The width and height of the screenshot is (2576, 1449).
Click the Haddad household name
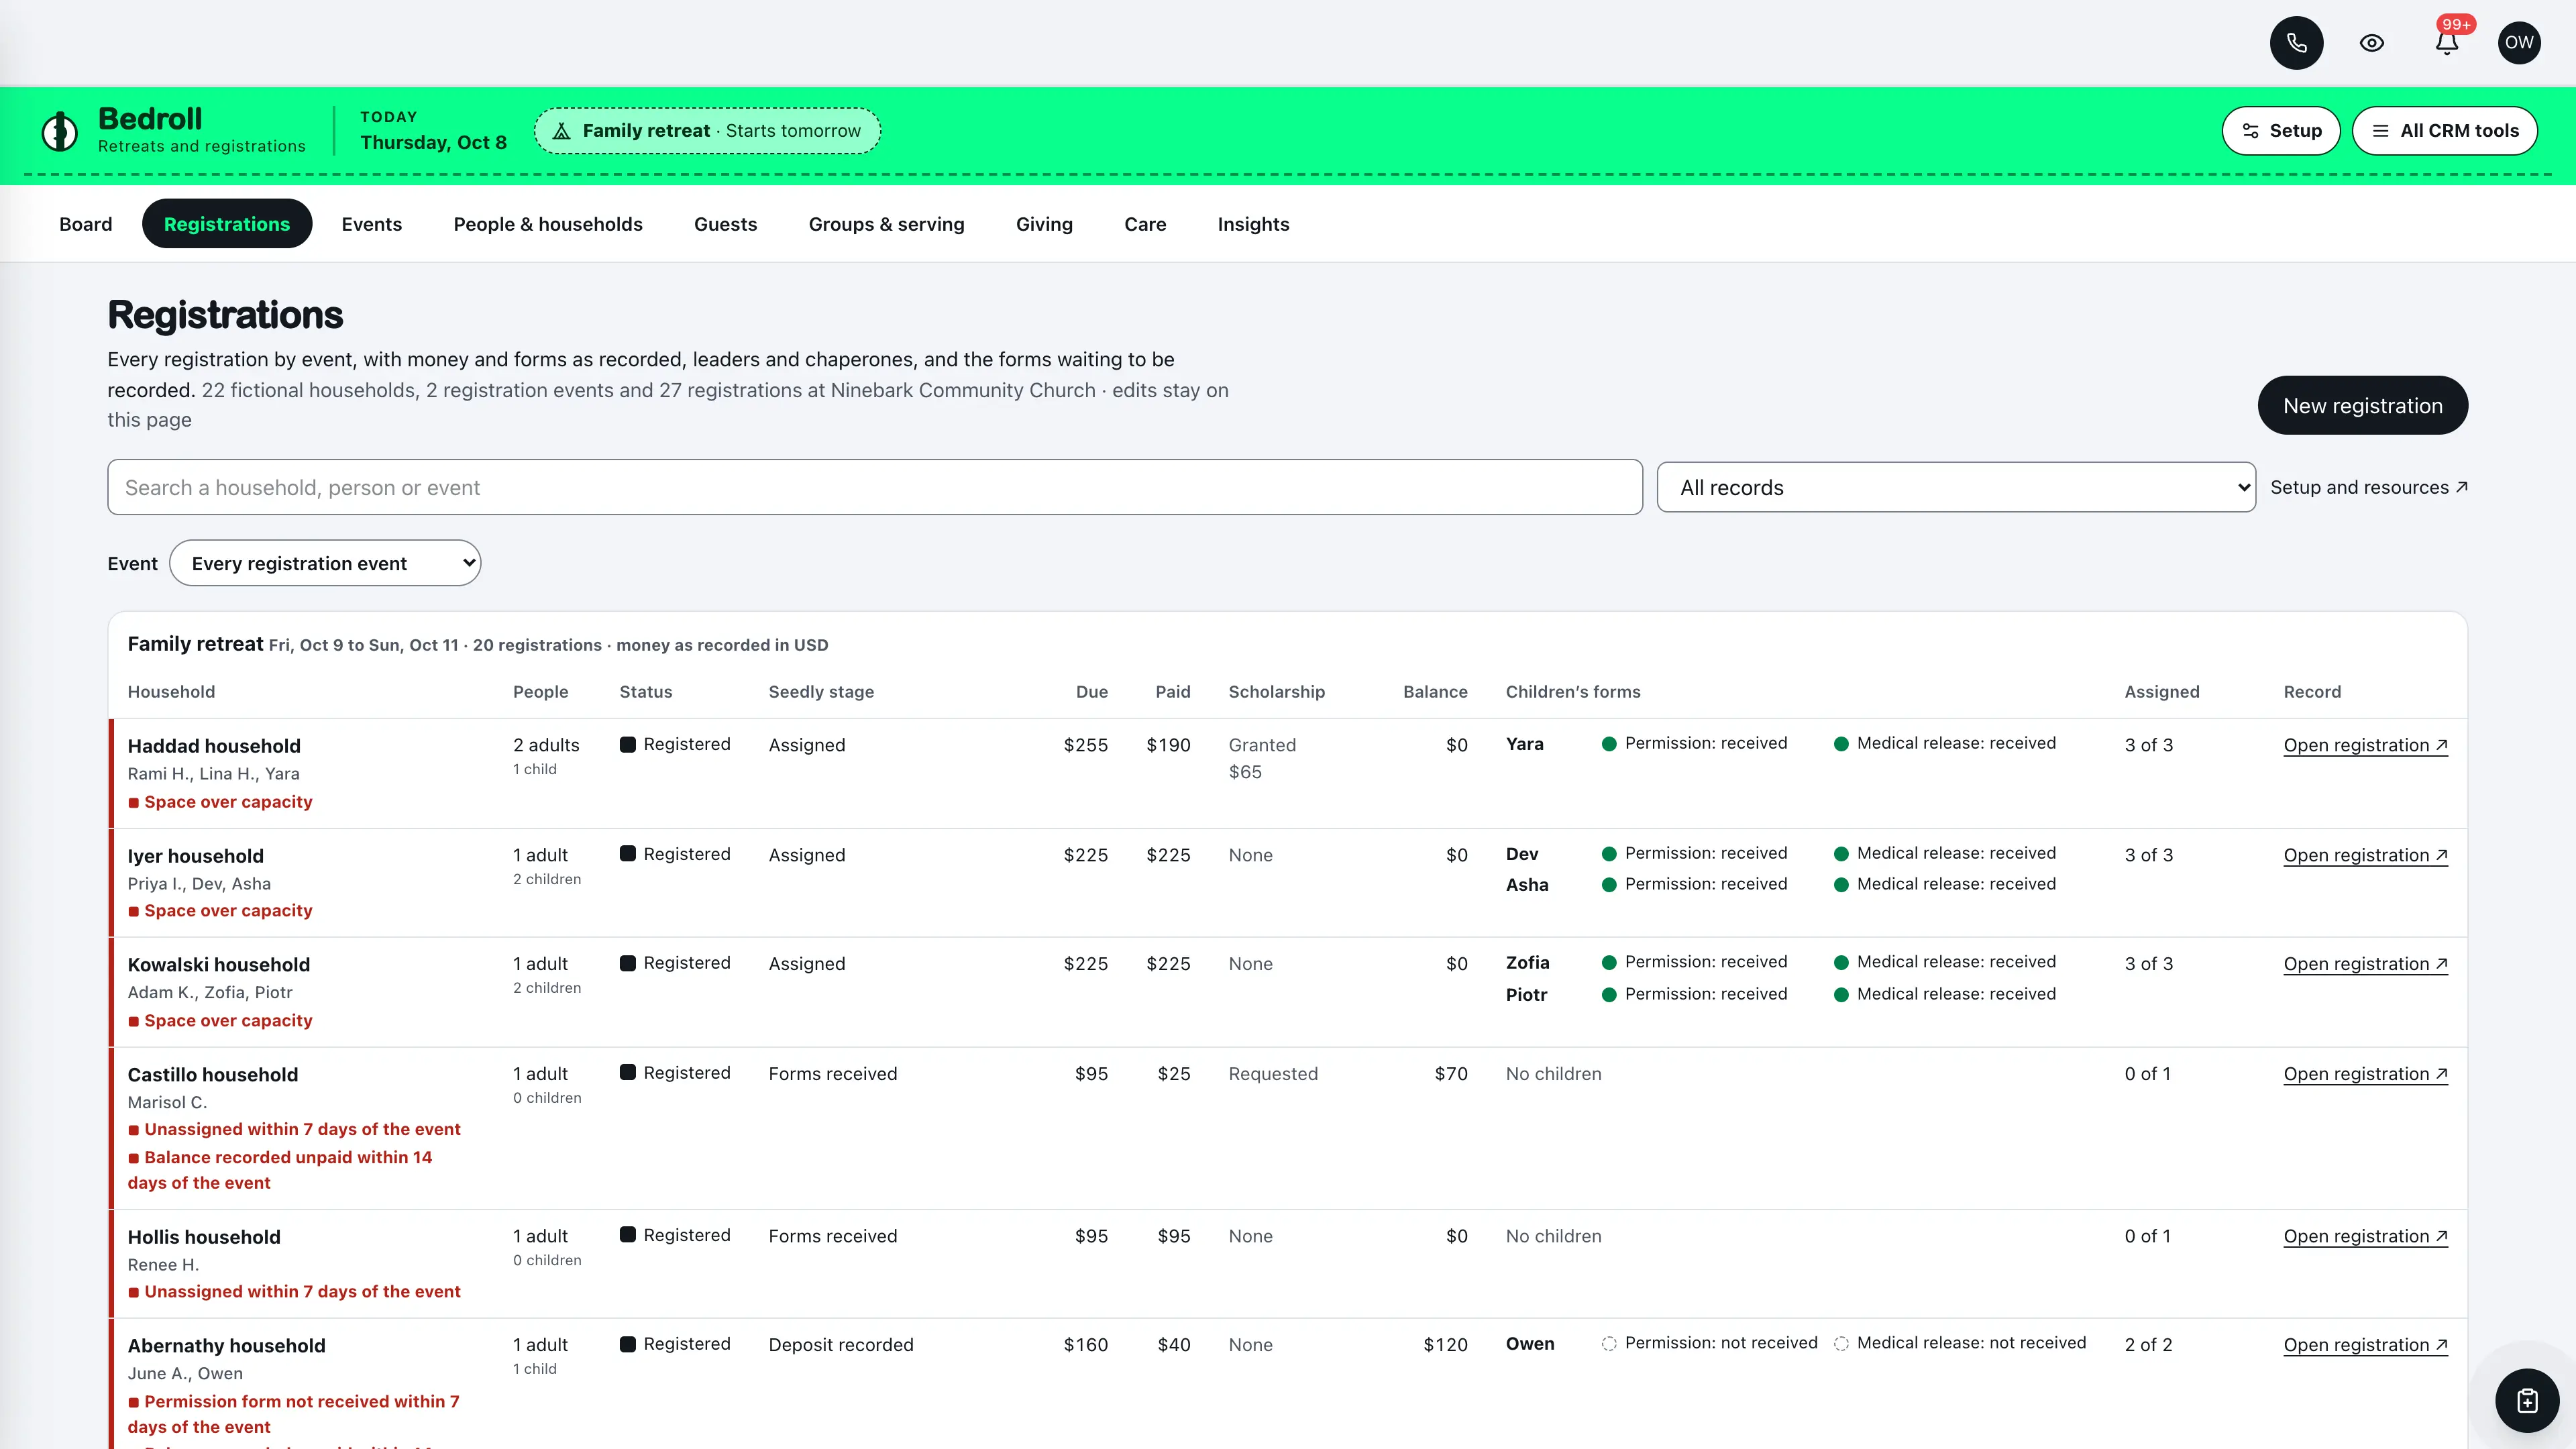tap(214, 746)
